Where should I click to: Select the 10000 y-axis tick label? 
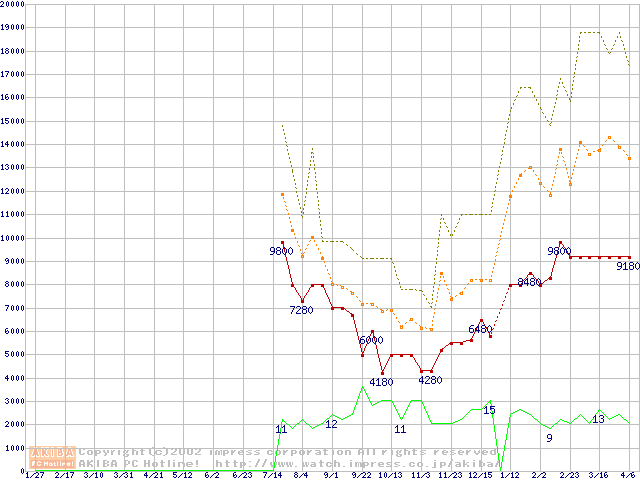coord(13,238)
